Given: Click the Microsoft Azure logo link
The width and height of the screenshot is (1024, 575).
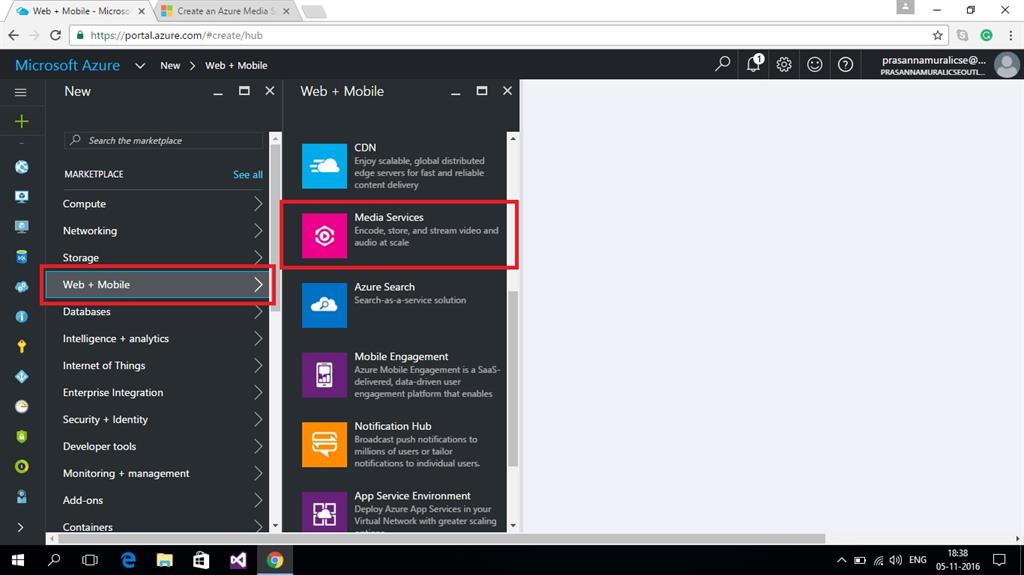Looking at the screenshot, I should click(x=67, y=65).
